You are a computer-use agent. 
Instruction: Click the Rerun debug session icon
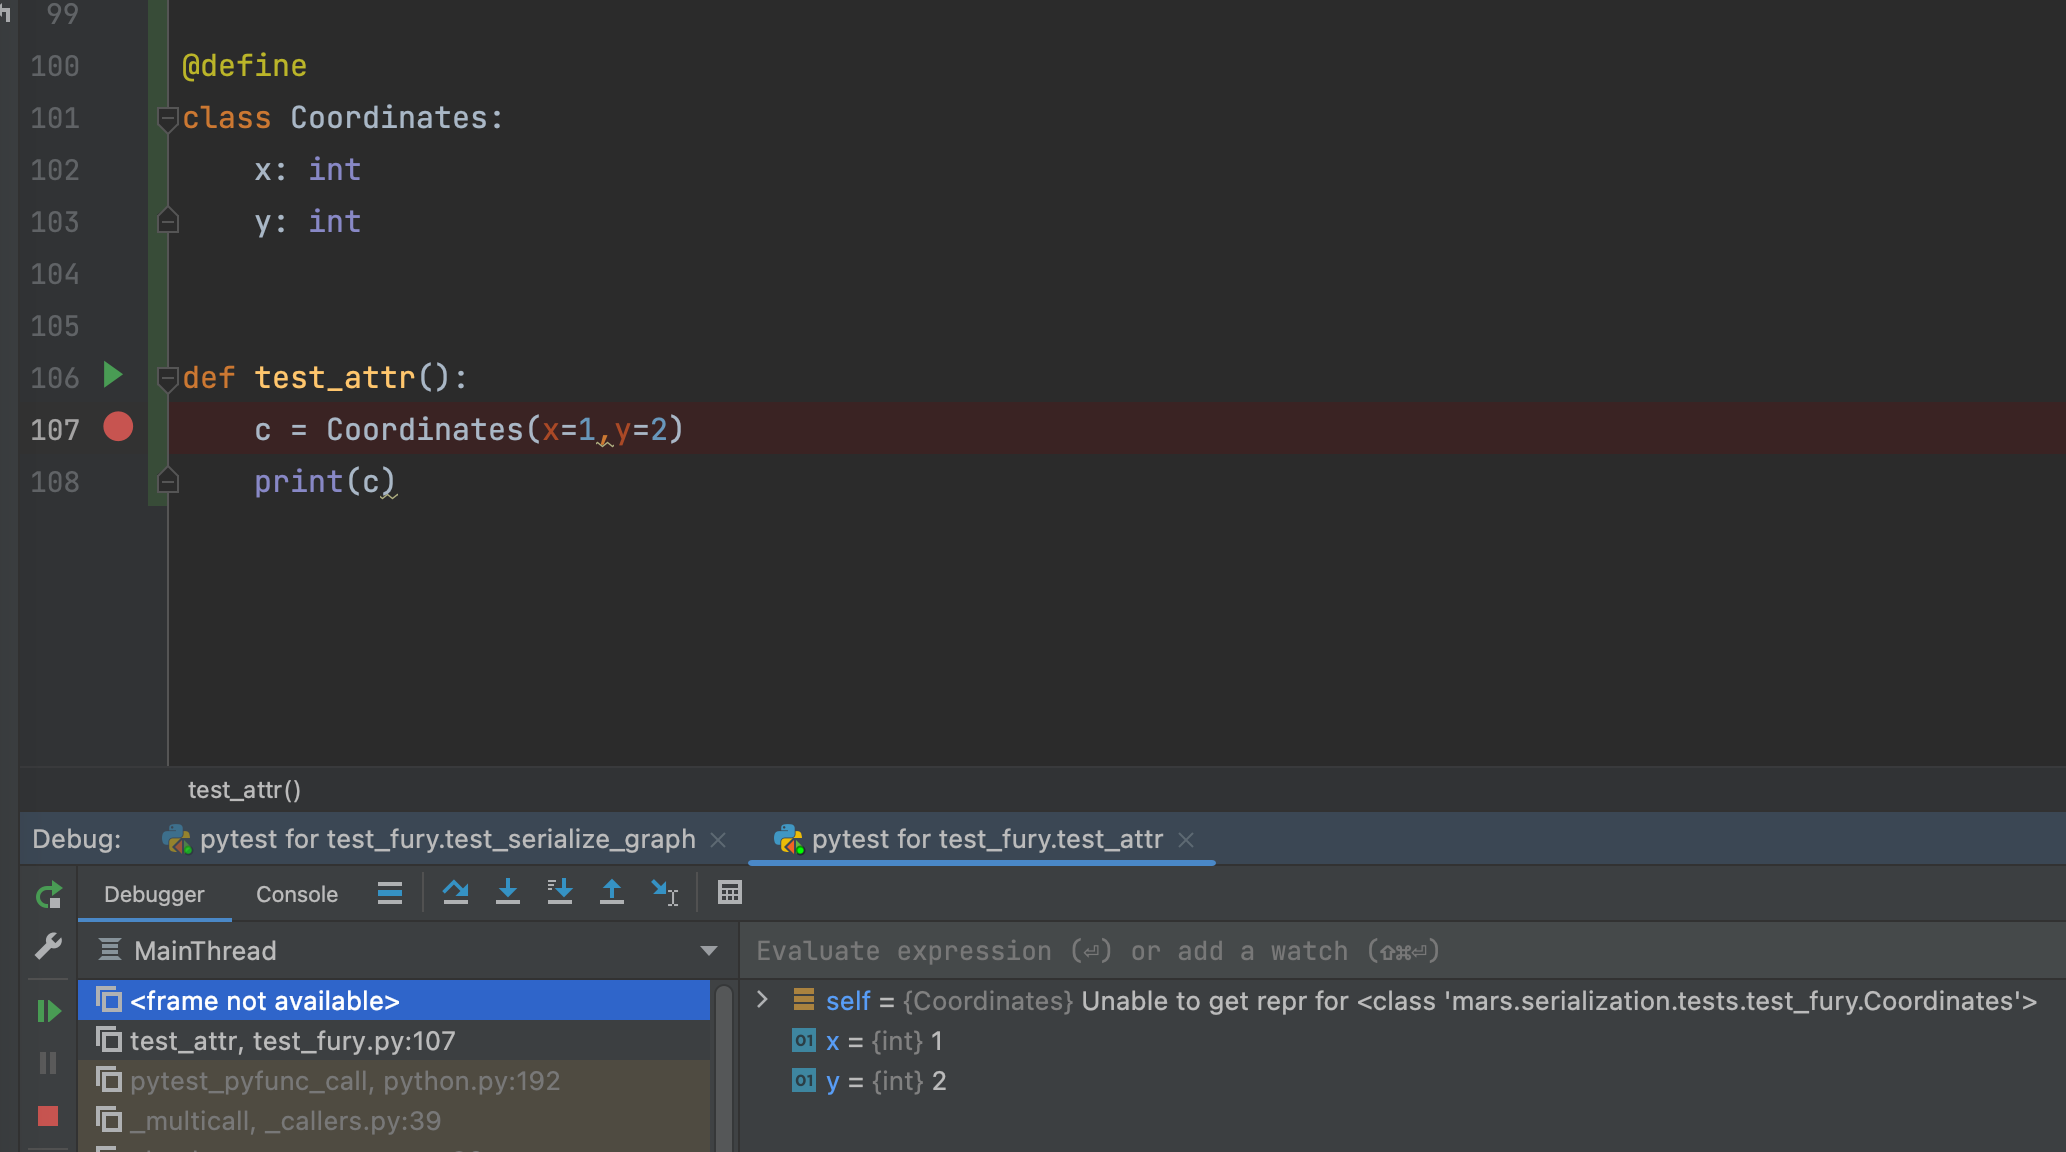pos(48,894)
